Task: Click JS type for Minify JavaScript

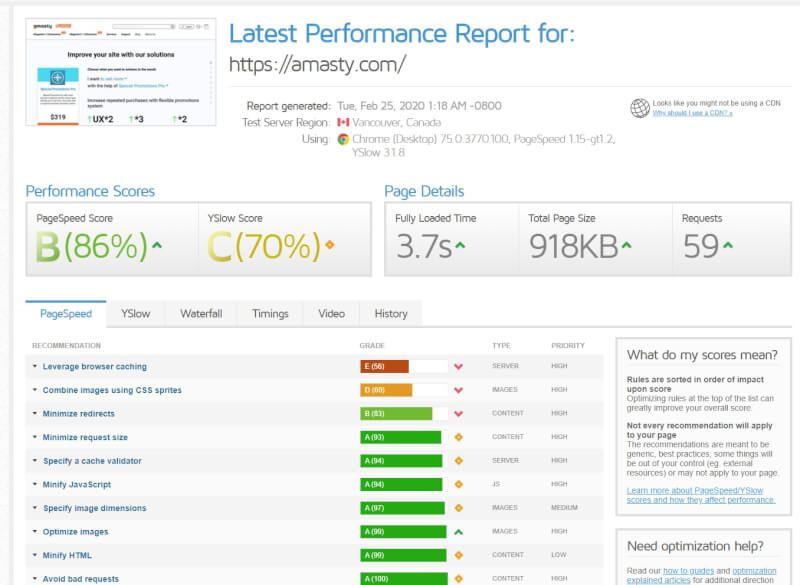Action: tap(496, 484)
